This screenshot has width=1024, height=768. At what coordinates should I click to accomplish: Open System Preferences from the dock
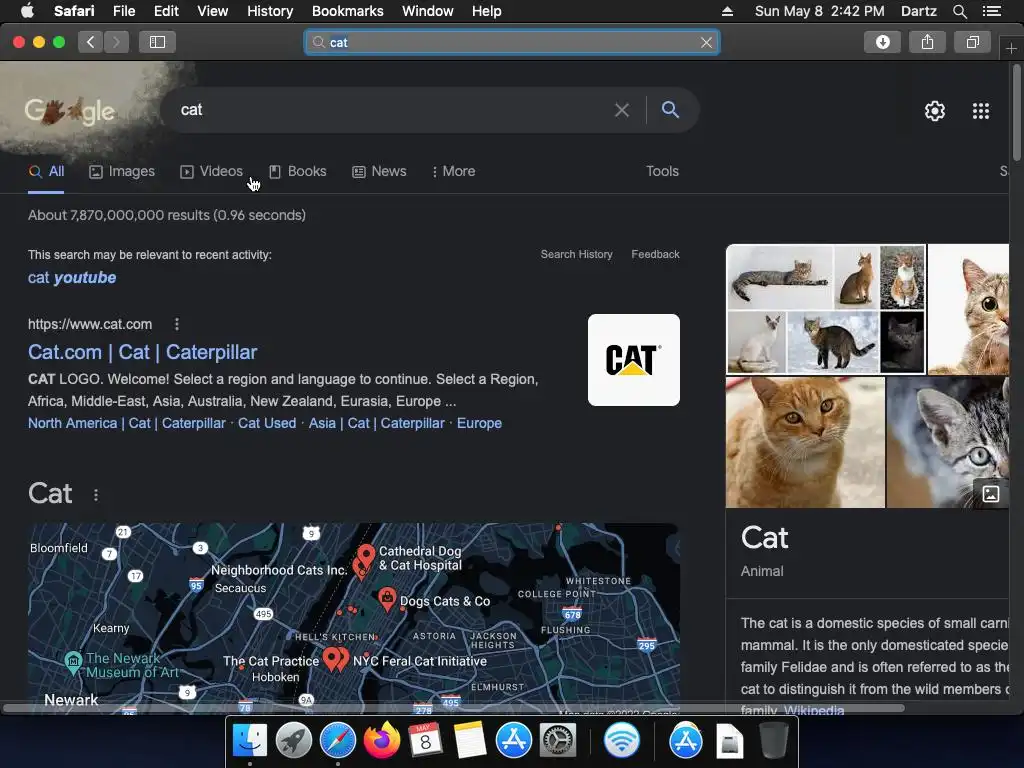[558, 741]
